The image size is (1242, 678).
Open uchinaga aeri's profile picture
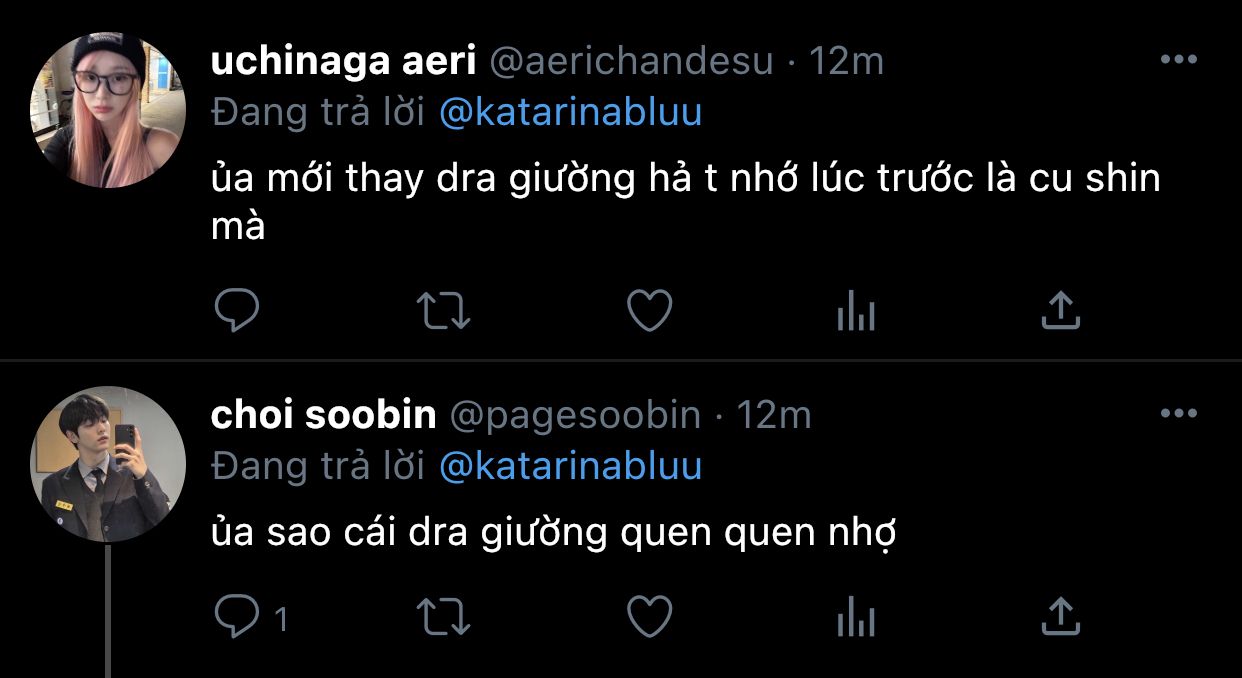(x=109, y=109)
